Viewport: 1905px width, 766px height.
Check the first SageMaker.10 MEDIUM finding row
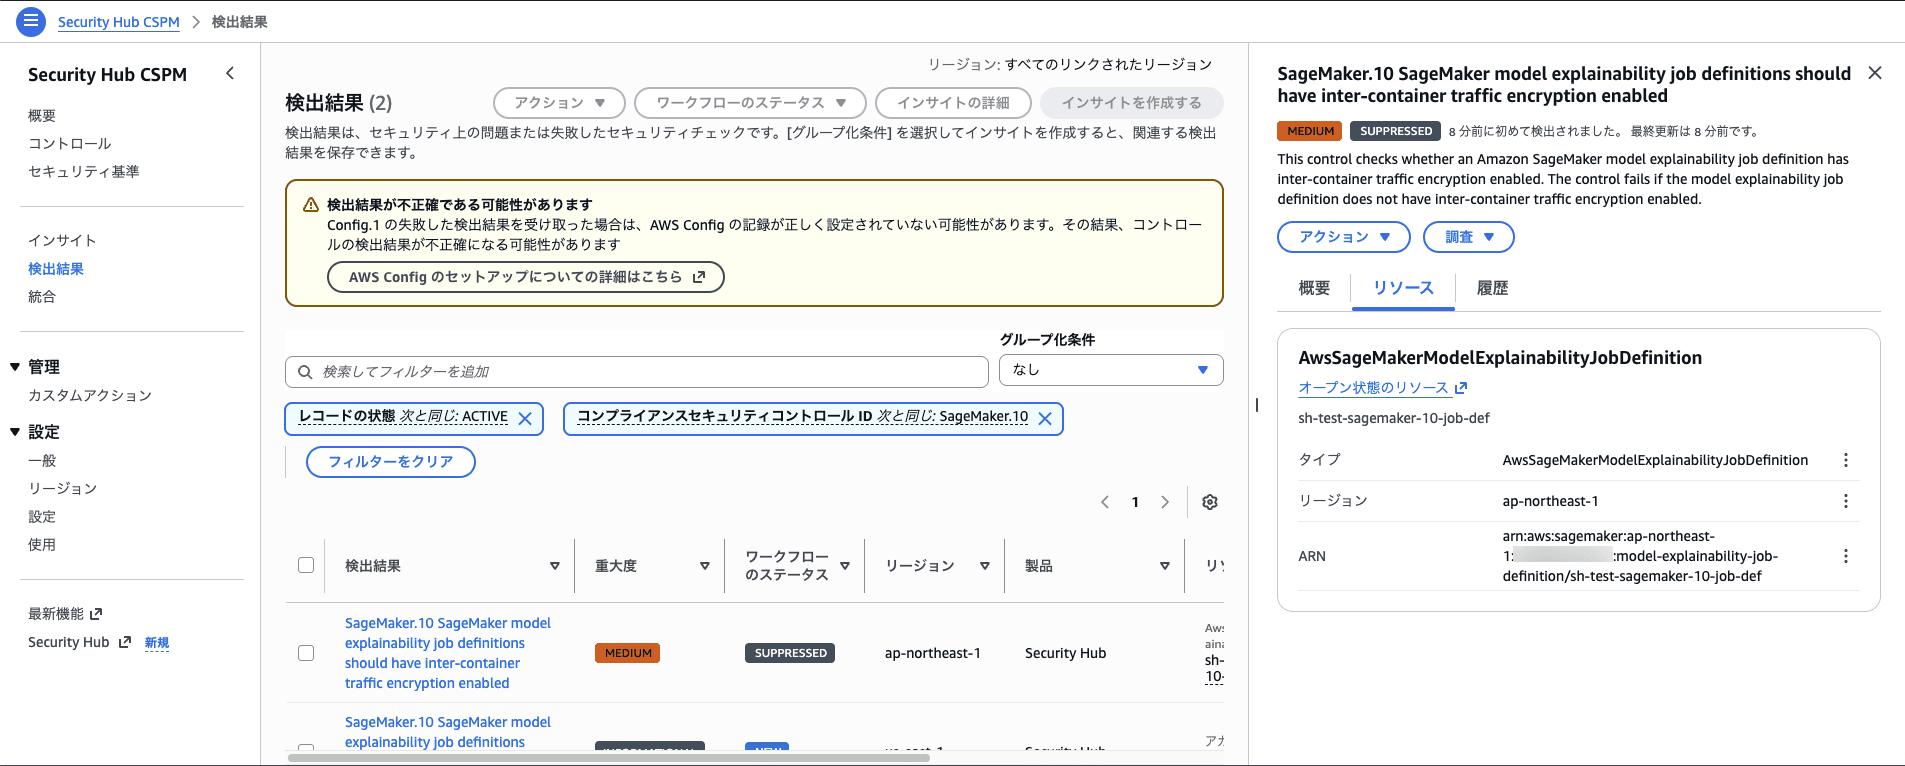306,653
